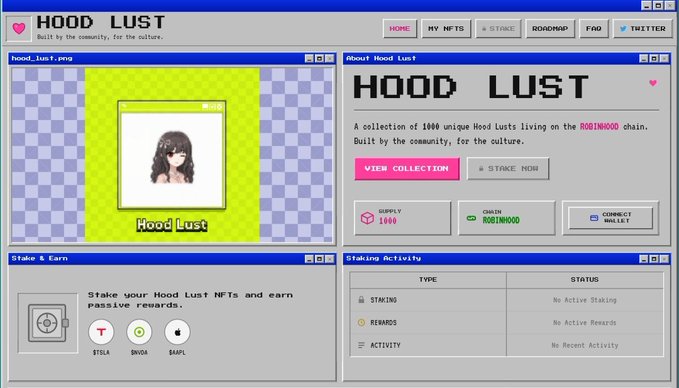This screenshot has width=679, height=388.
Task: Click the CHAIN ROBINHOOD info card
Action: [x=507, y=218]
